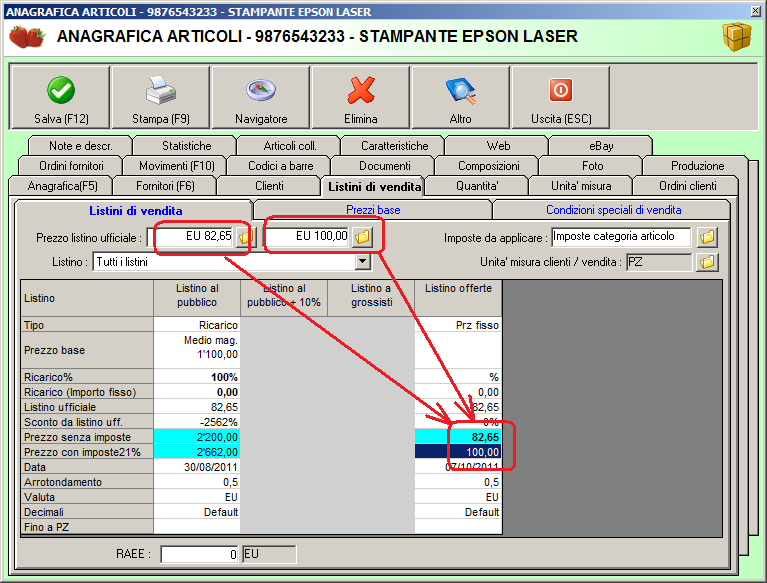
Task: Switch to Ordini fornitori tab
Action: pos(71,166)
